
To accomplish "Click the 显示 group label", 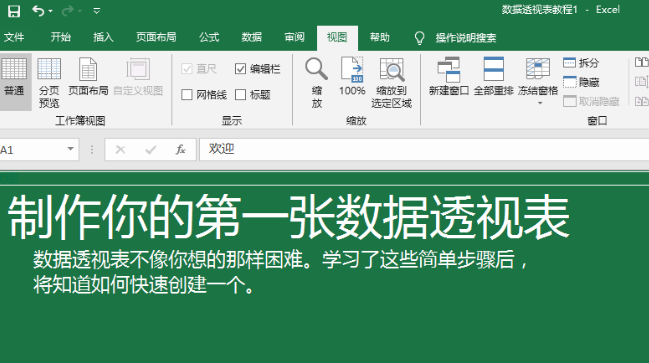I will coord(231,121).
